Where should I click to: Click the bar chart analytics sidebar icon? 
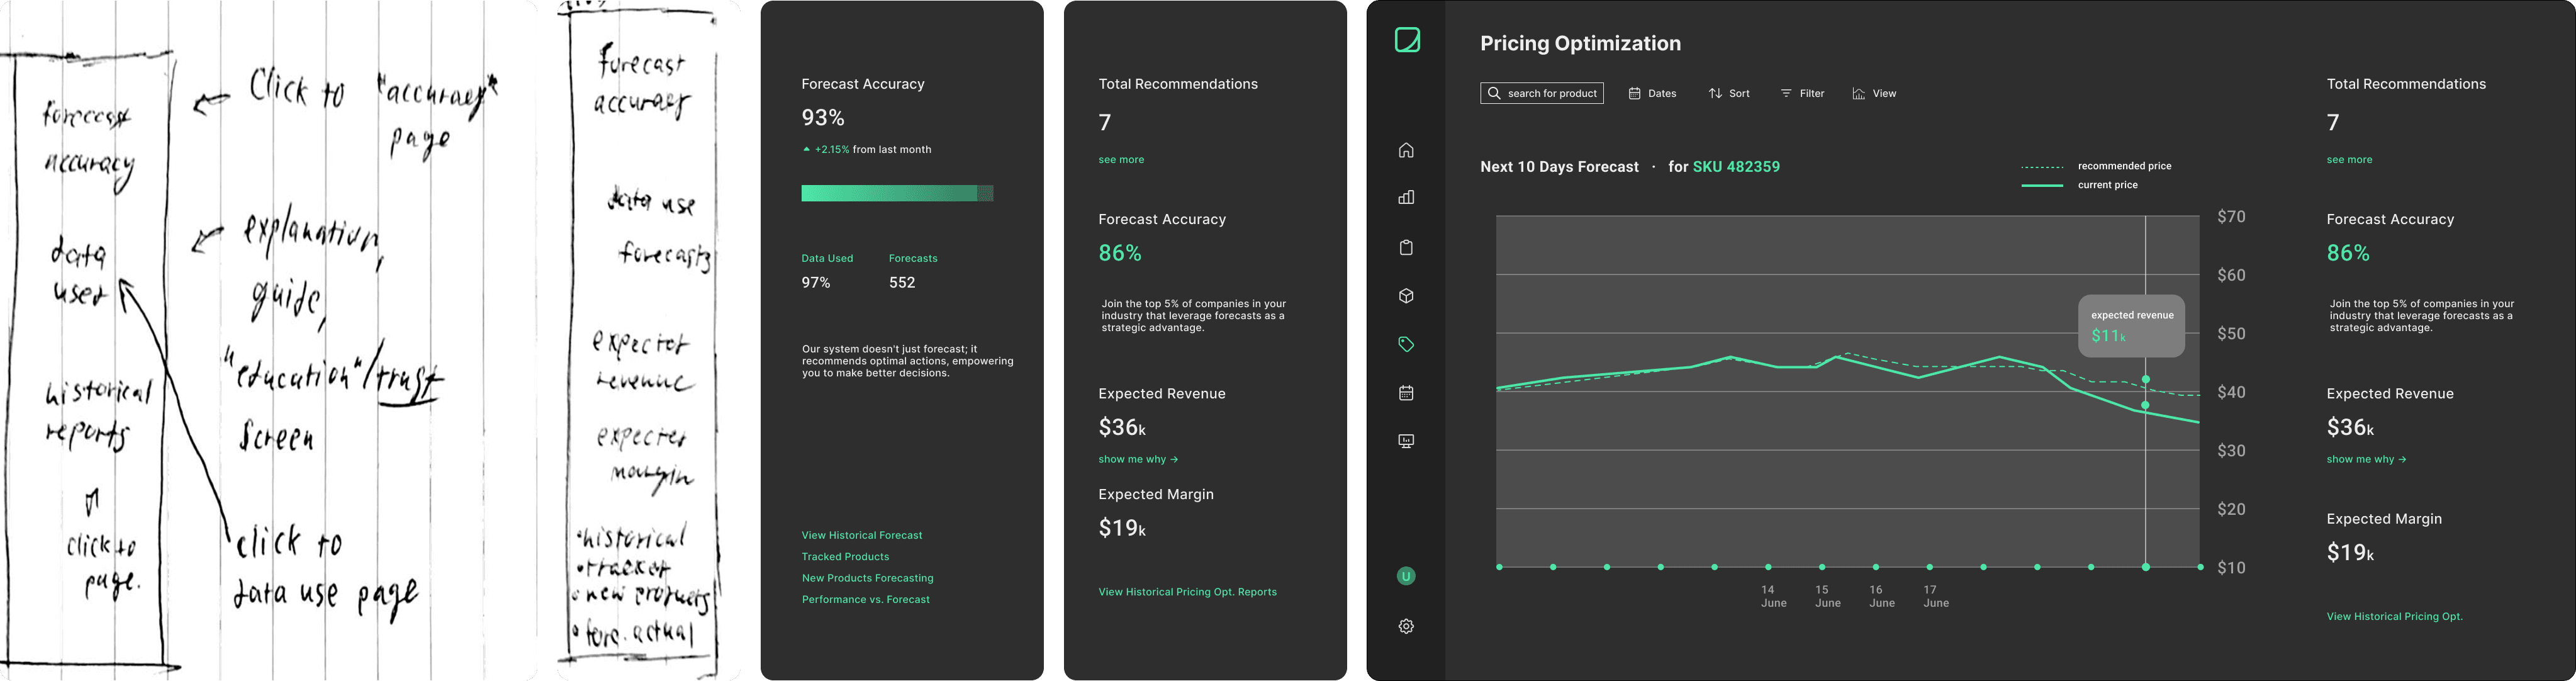pos(1406,197)
